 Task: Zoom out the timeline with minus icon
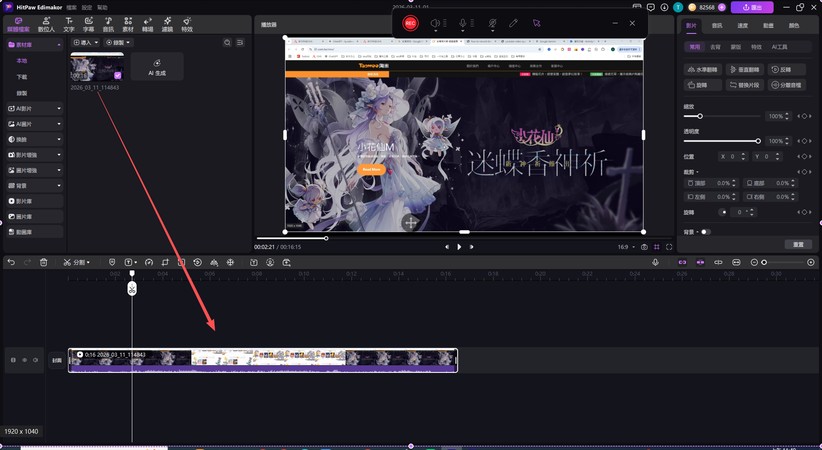754,262
